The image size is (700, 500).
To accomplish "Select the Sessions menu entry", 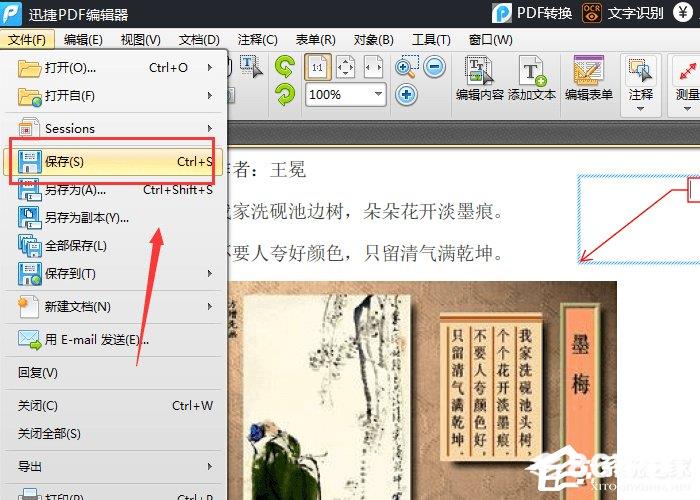I will click(113, 129).
